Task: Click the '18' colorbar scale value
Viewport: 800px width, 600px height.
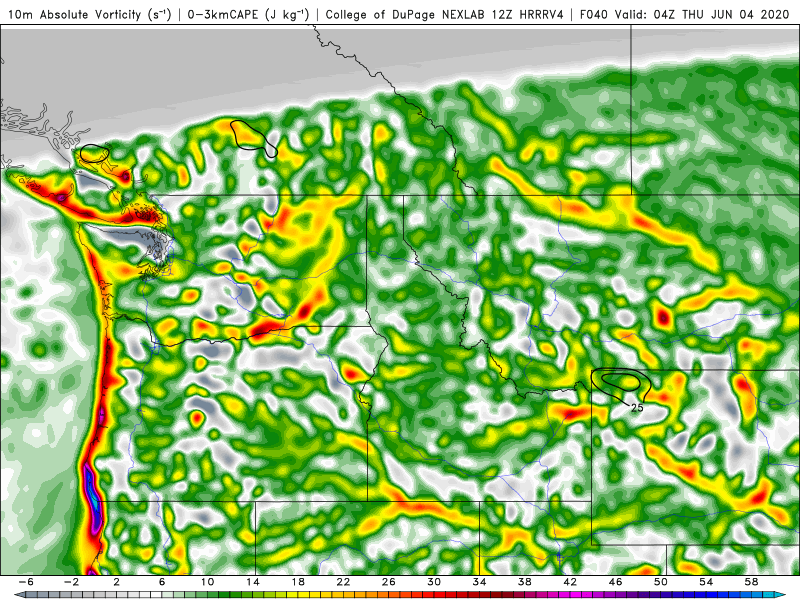Action: (298, 582)
